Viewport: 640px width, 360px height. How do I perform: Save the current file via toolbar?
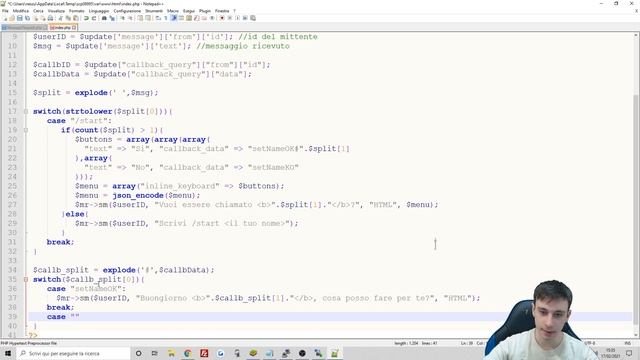pos(20,18)
